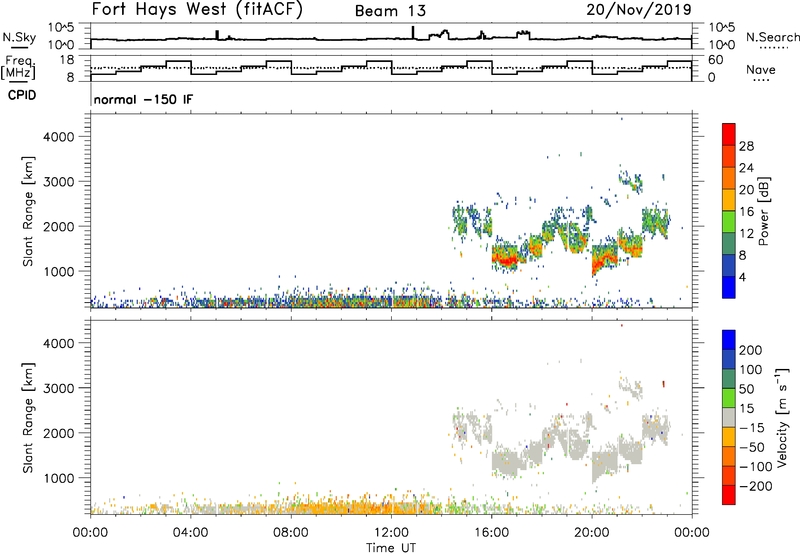Click the '12:00' time axis label

tap(391, 533)
